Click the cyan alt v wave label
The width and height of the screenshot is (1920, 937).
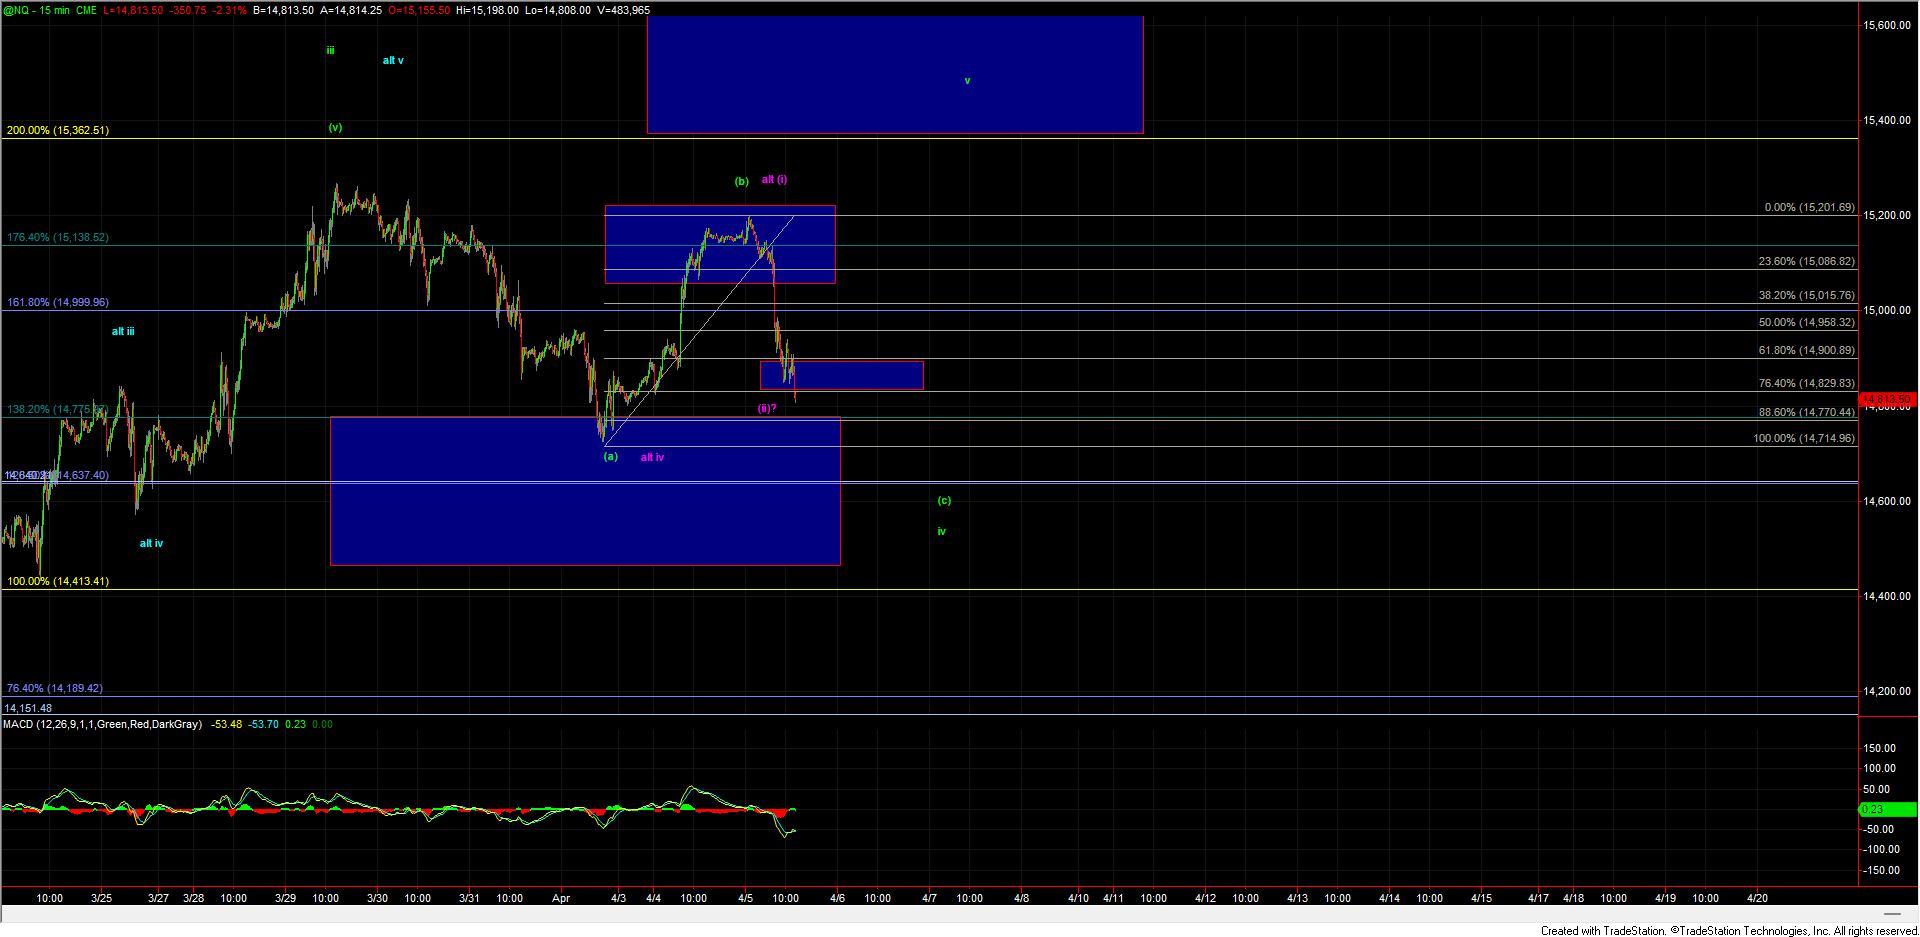[393, 60]
